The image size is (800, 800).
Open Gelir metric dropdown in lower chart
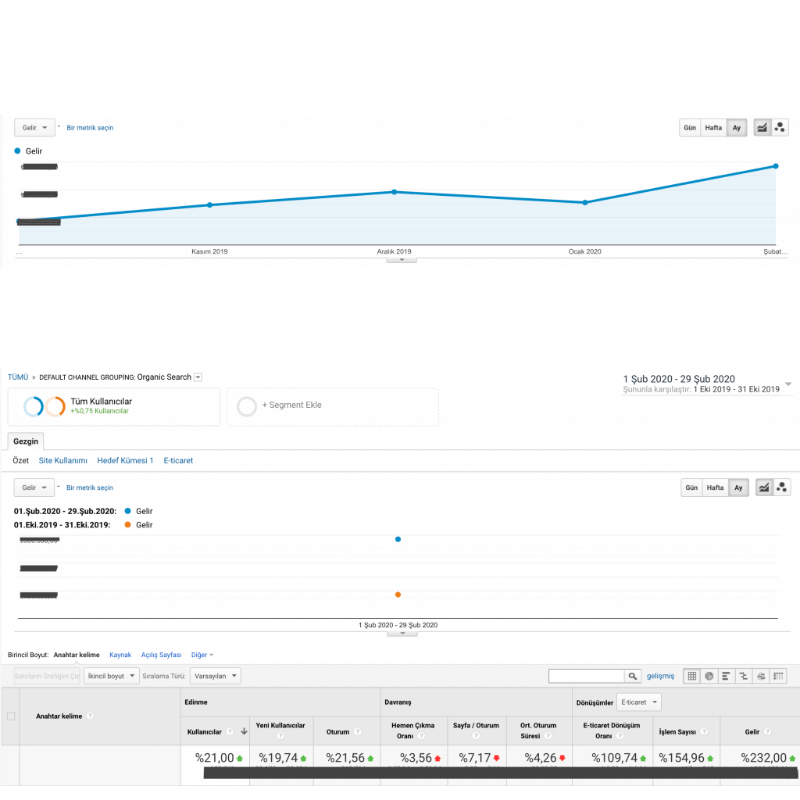coord(34,488)
